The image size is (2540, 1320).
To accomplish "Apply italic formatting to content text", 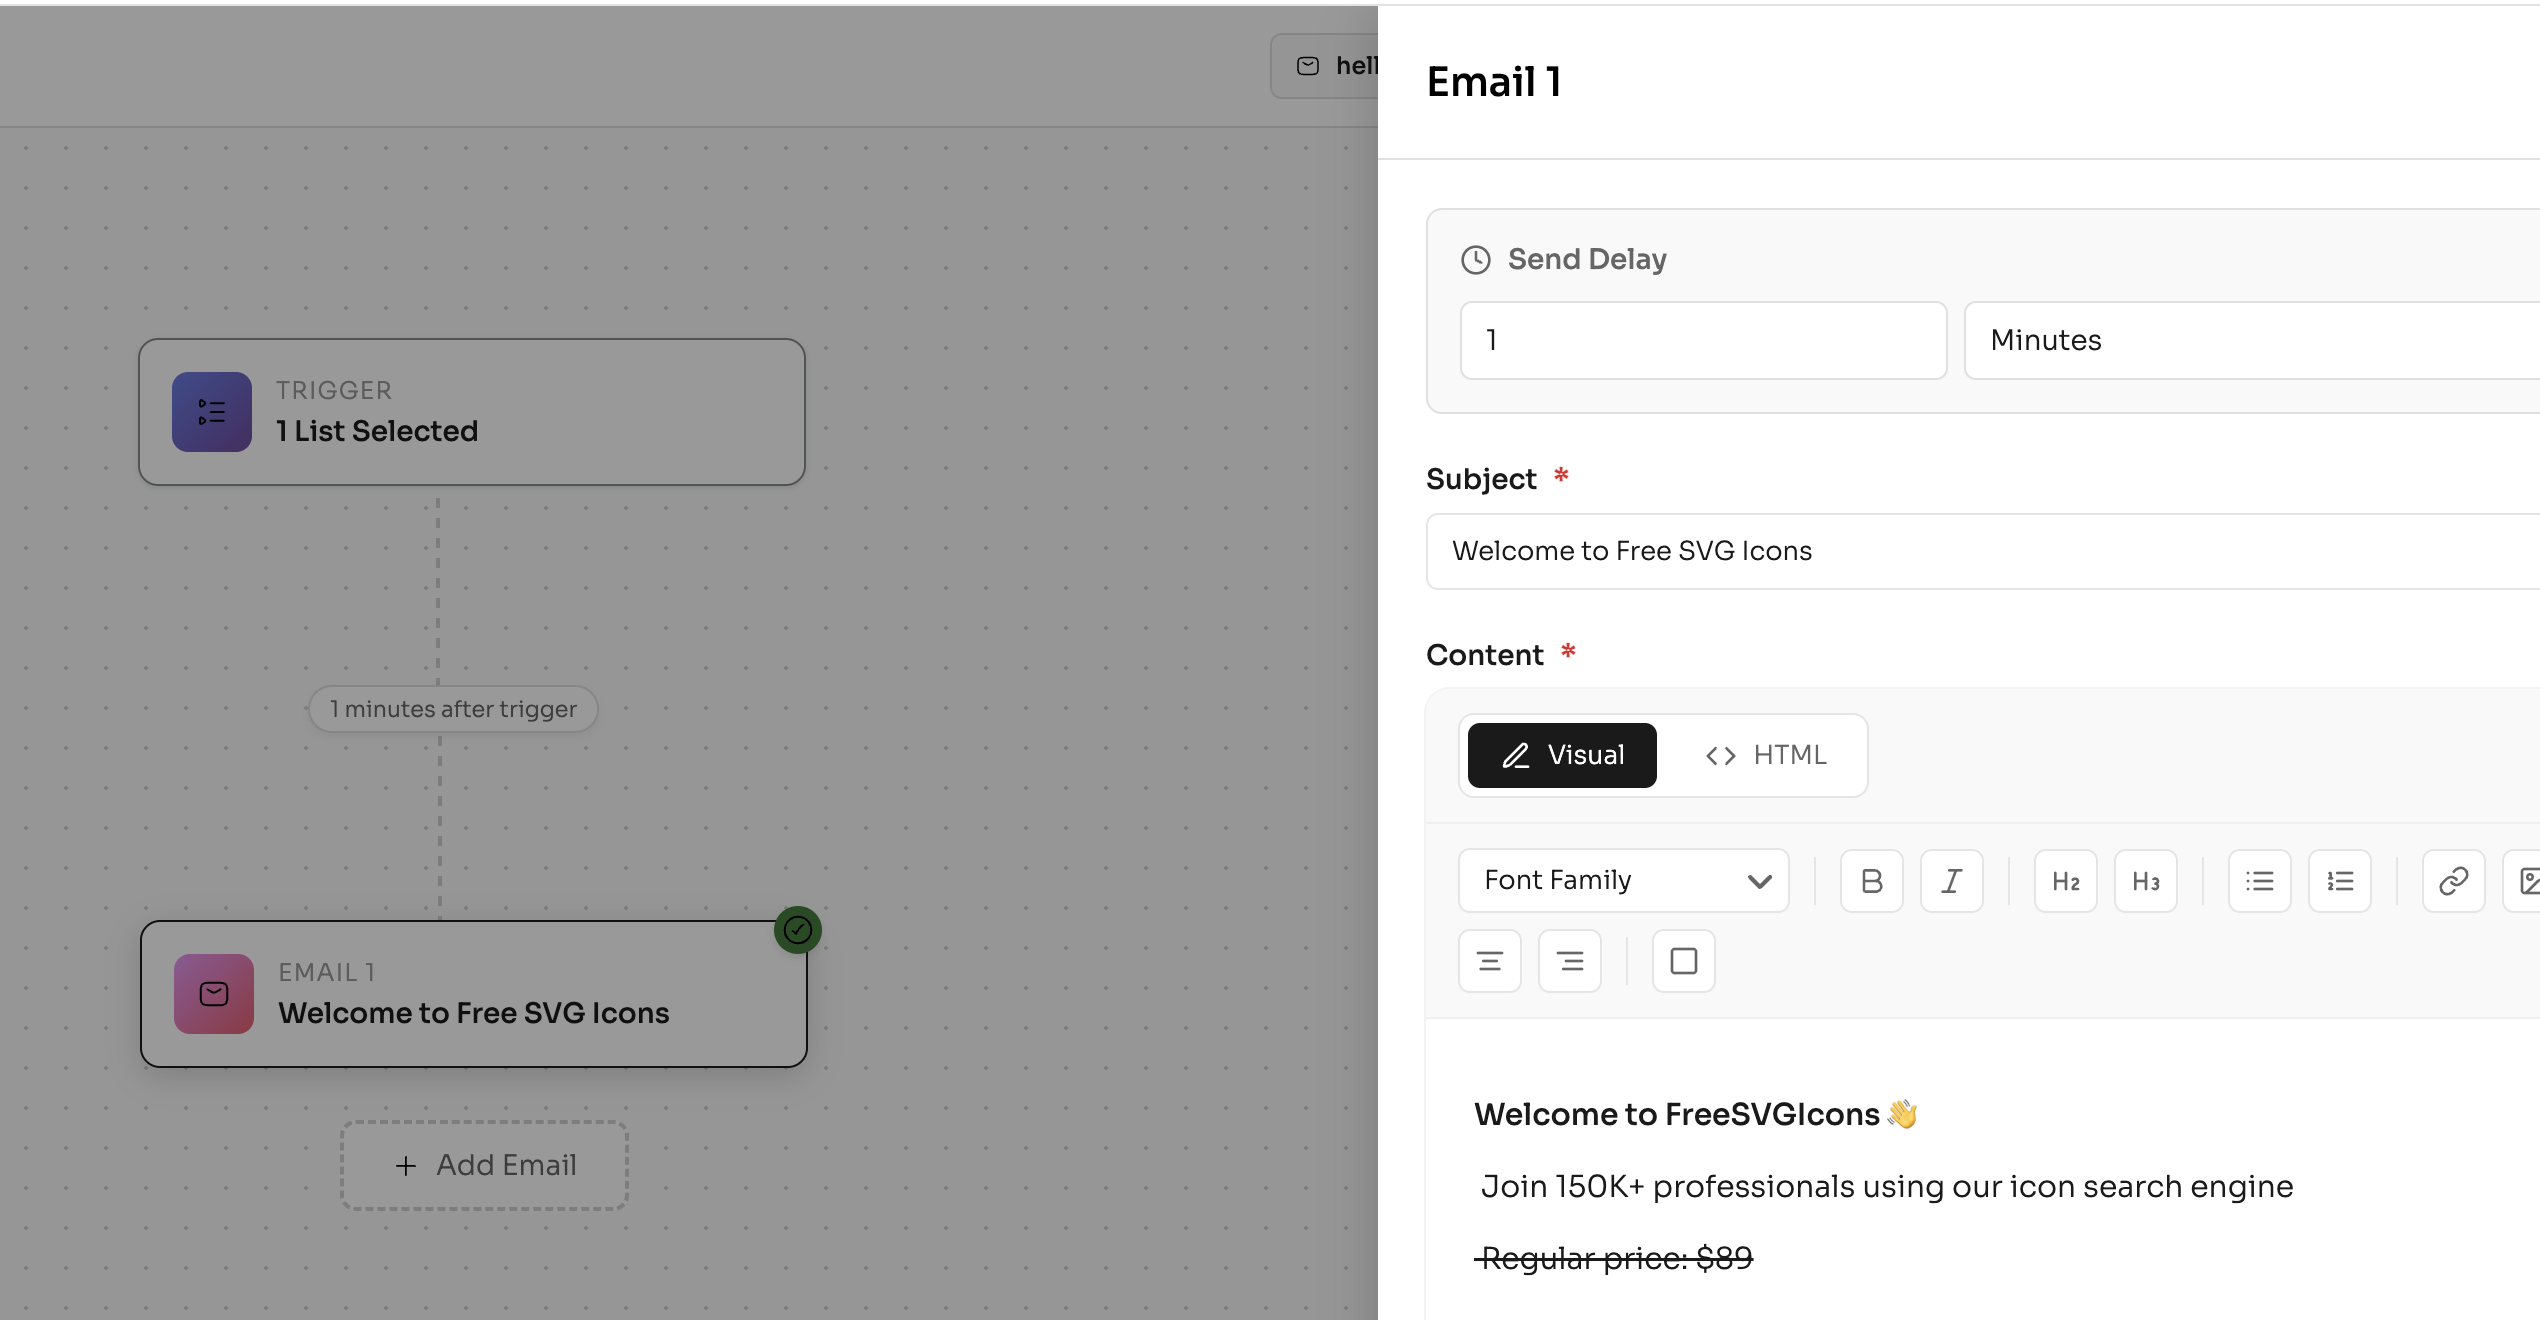I will tap(1951, 881).
